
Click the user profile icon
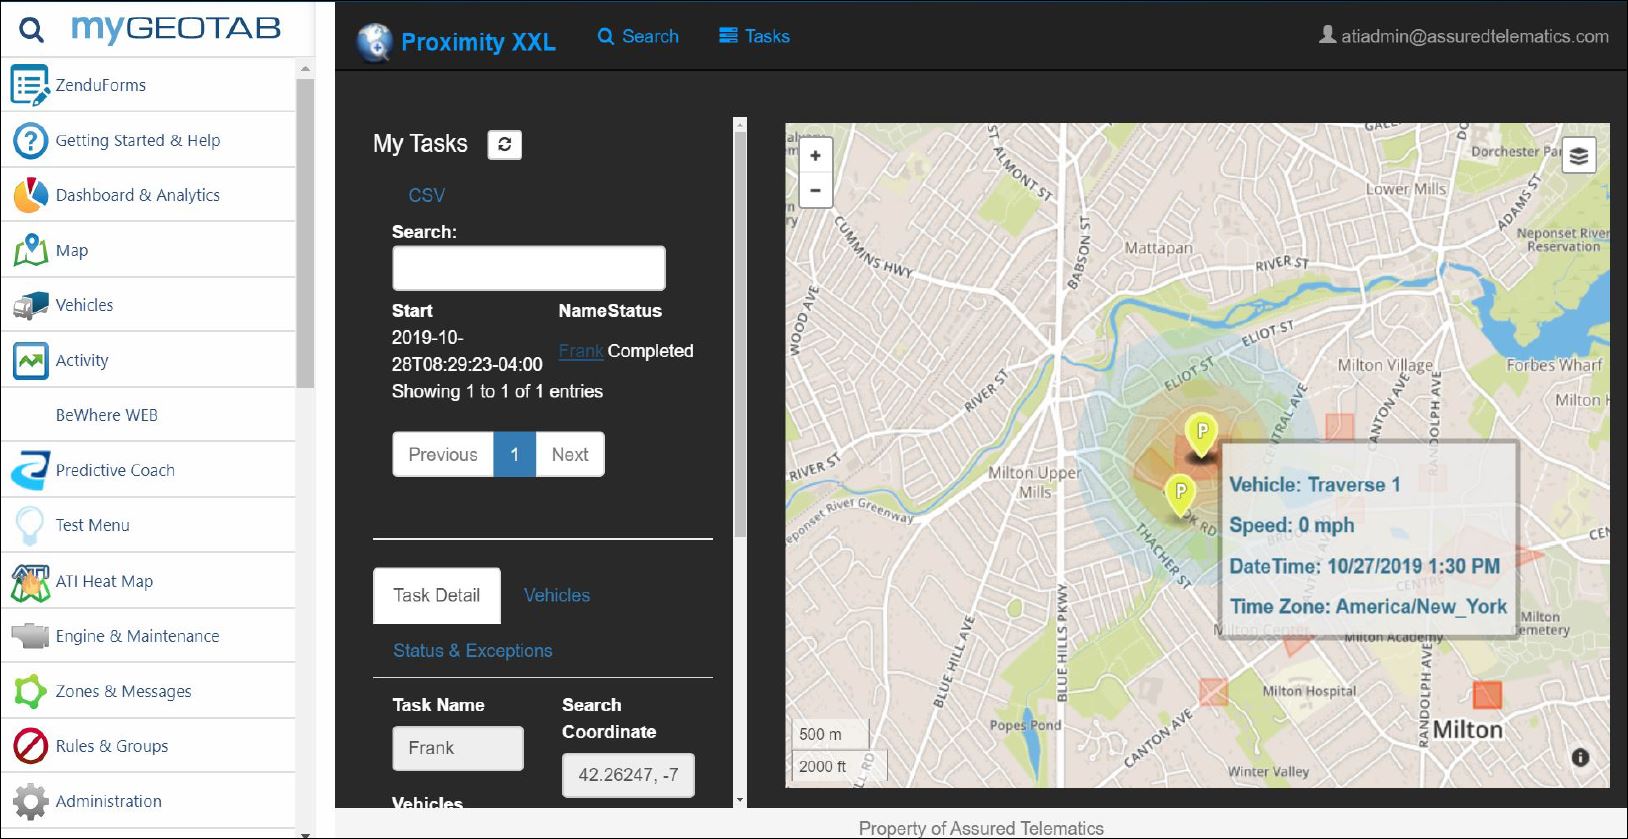(1327, 35)
